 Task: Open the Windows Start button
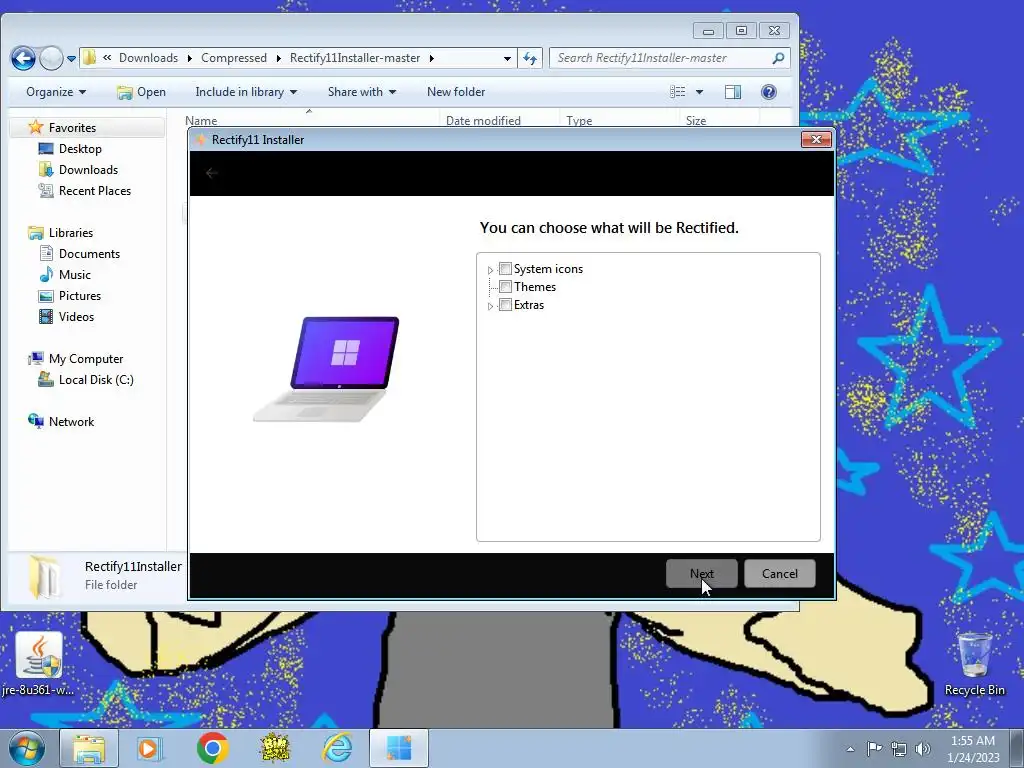coord(26,748)
